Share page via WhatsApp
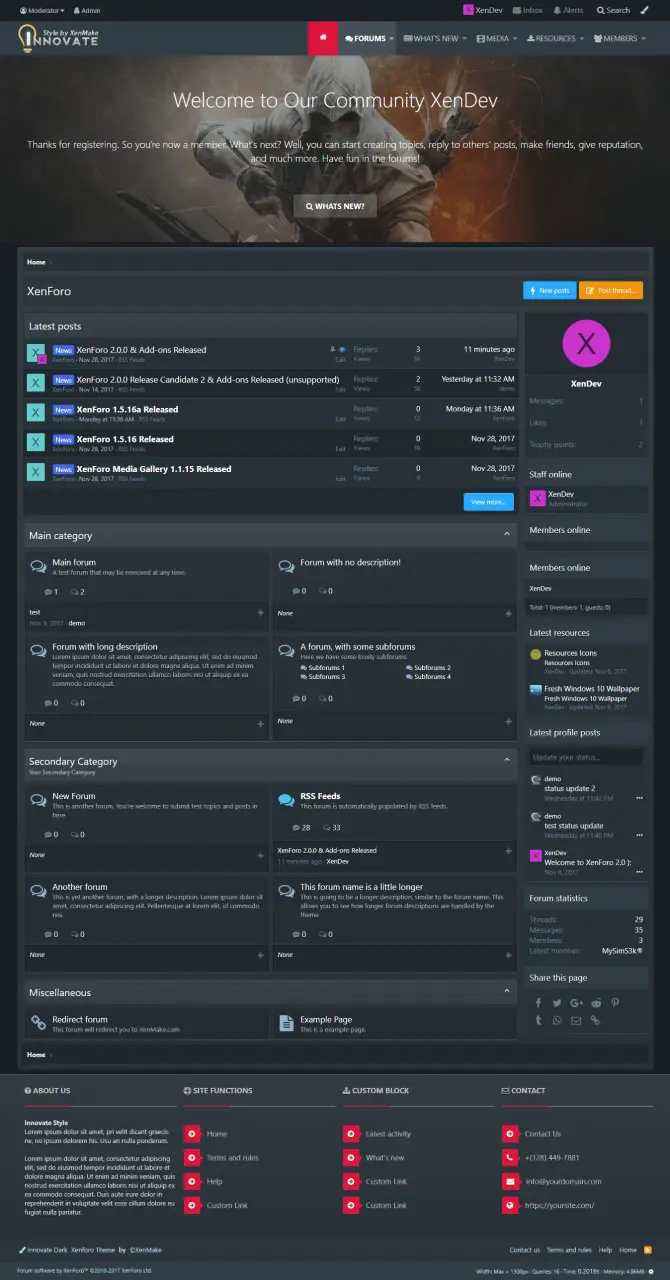The width and height of the screenshot is (670, 1280). click(557, 1021)
